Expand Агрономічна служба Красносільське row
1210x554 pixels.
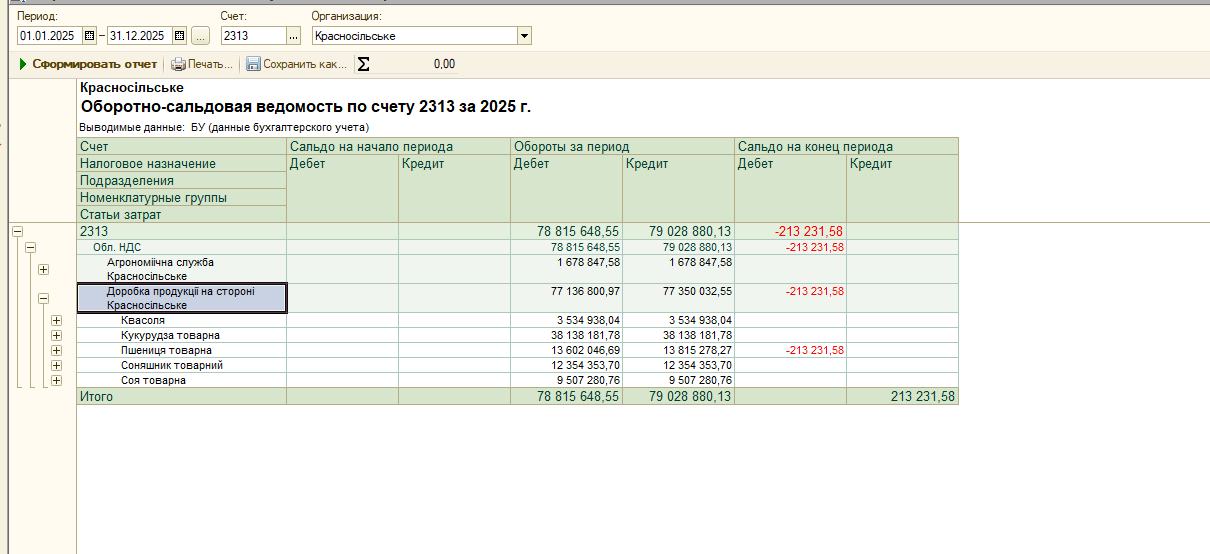click(x=43, y=269)
